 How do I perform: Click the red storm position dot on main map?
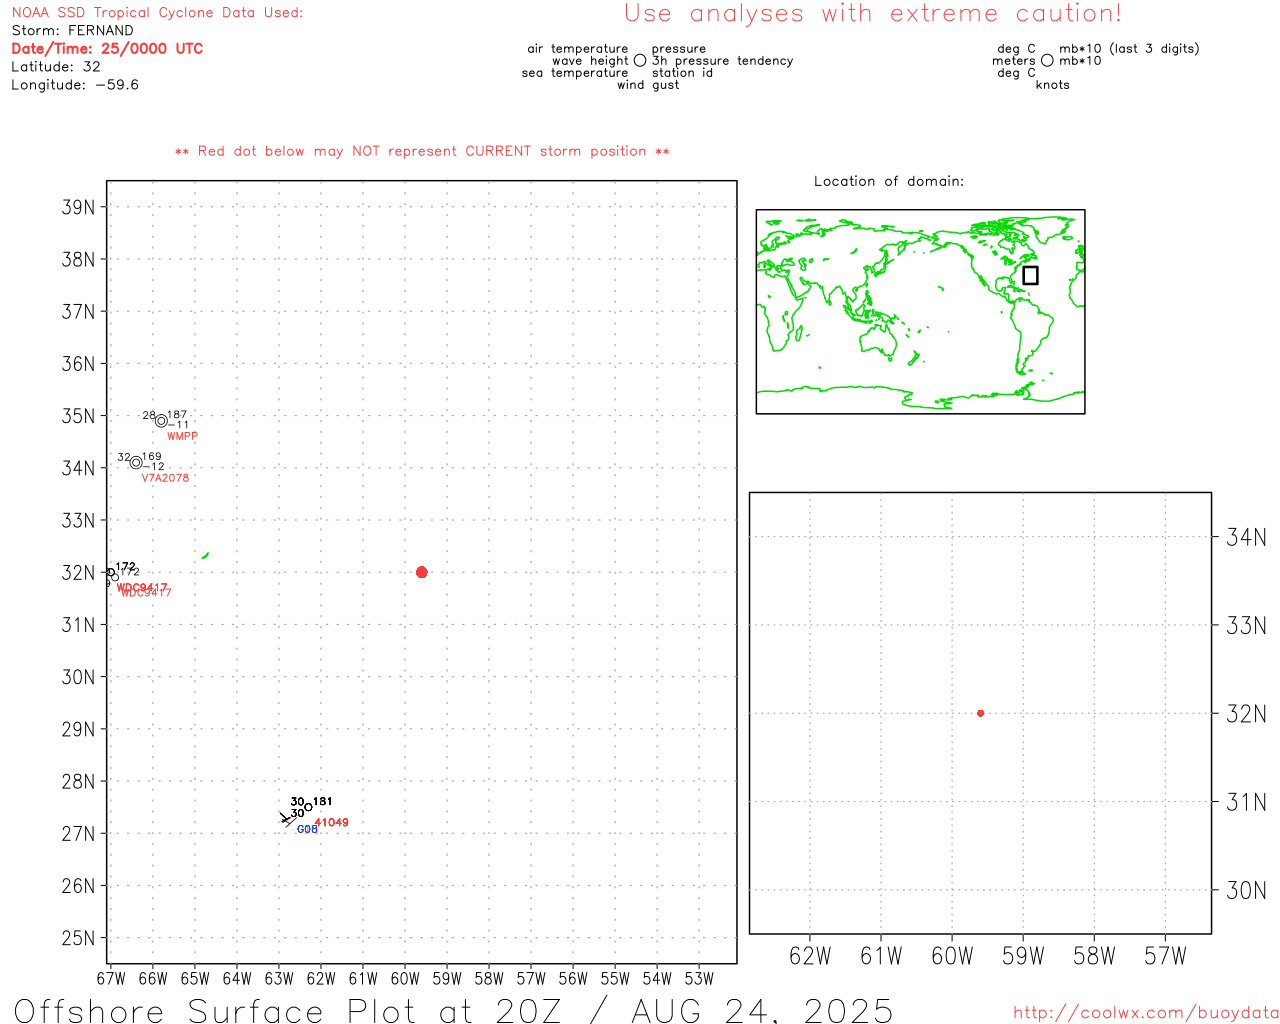click(421, 572)
